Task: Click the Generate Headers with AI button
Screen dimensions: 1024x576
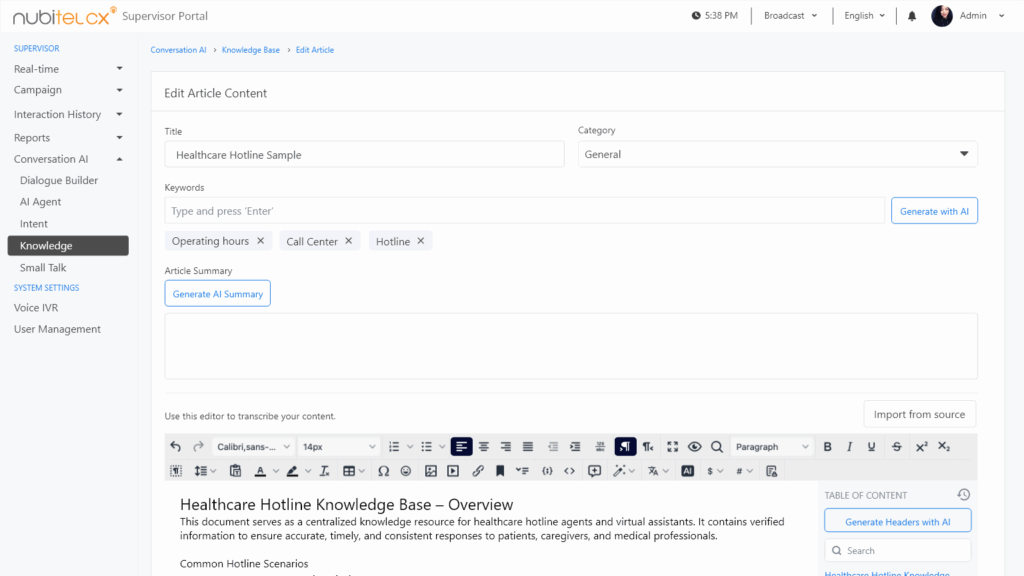Action: tap(897, 520)
